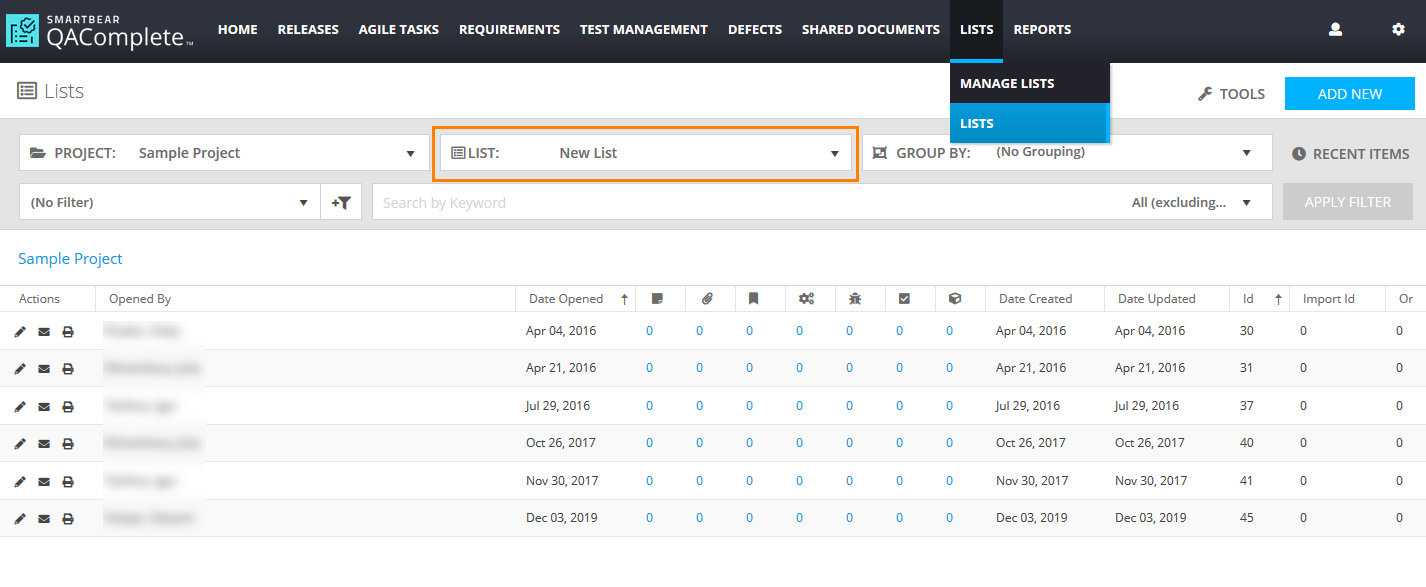Click the Search by Keyword field
1426x587 pixels.
(x=740, y=202)
